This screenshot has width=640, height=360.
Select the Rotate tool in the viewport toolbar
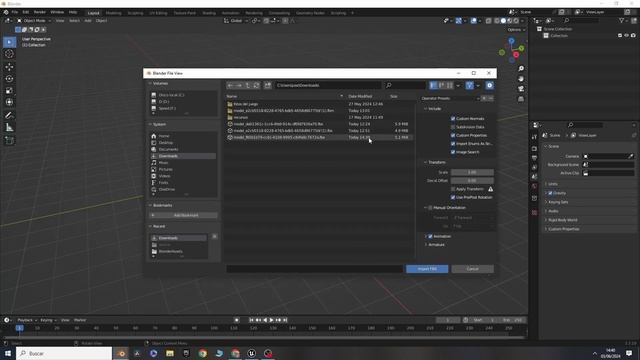click(9, 78)
